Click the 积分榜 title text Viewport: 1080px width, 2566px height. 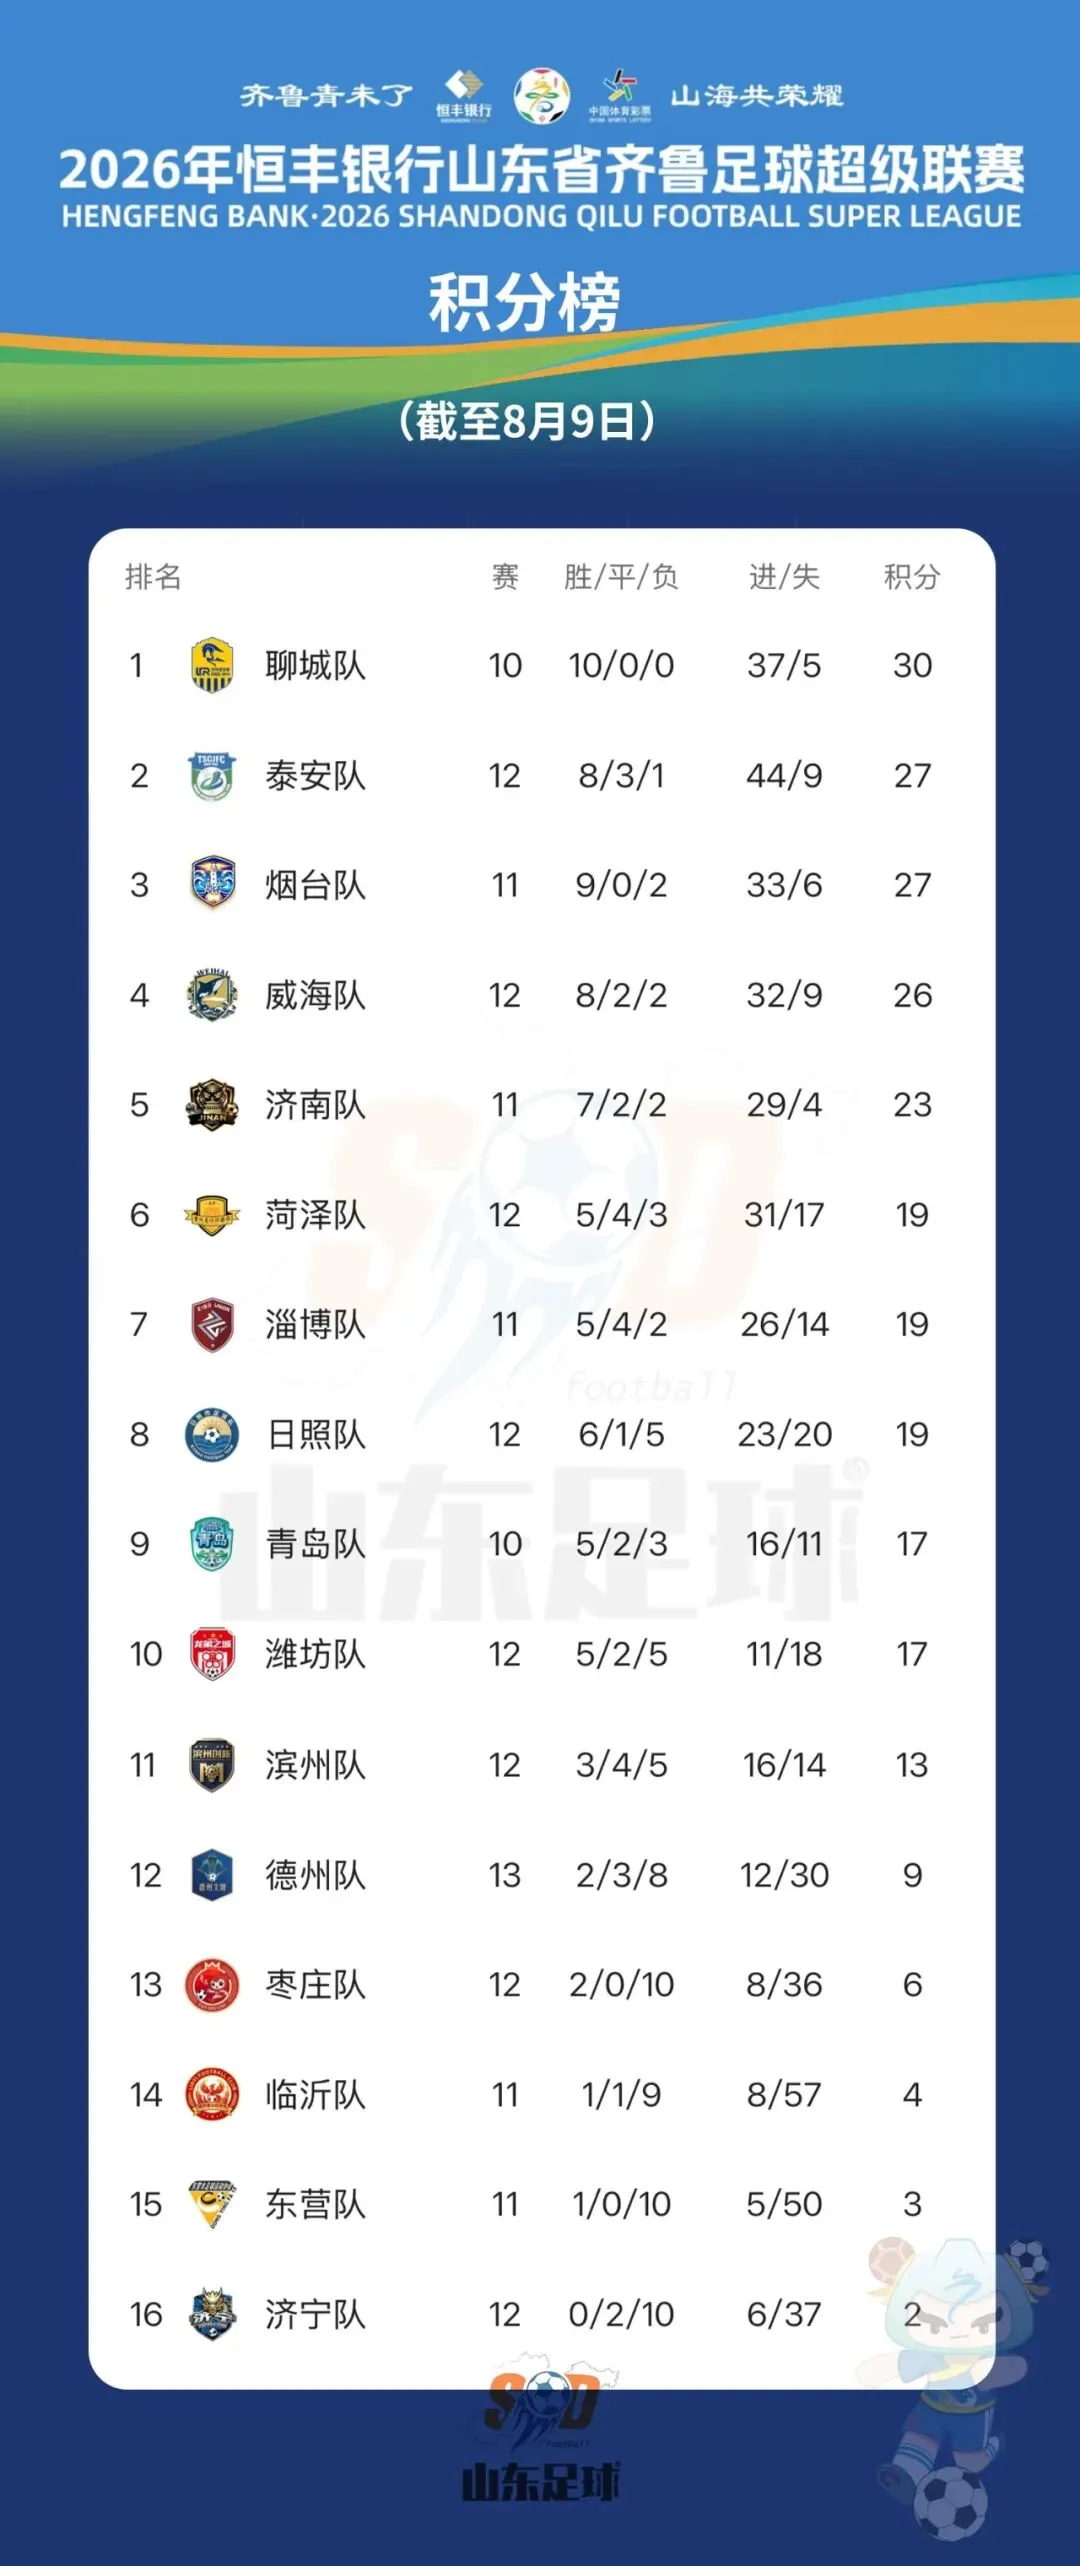[525, 302]
